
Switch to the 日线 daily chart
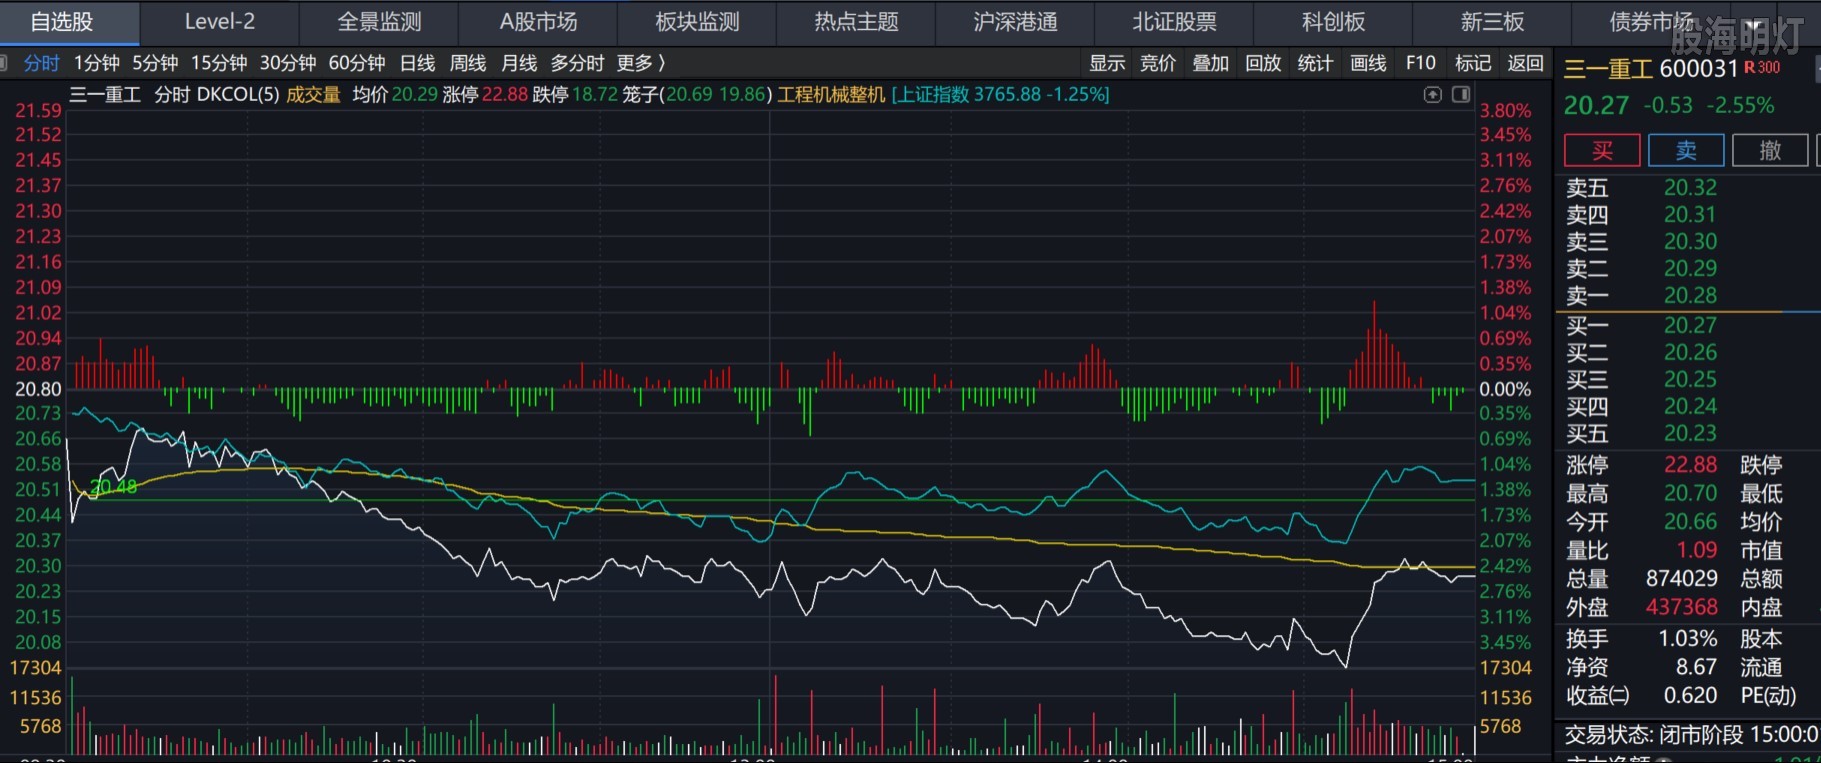(417, 63)
